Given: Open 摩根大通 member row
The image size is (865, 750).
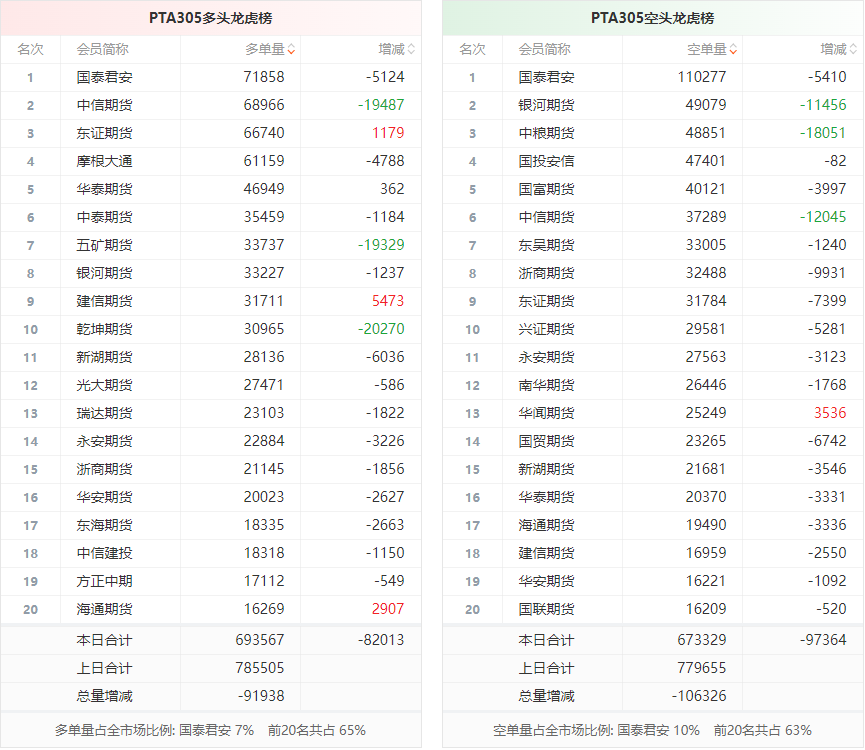Looking at the screenshot, I should click(104, 161).
